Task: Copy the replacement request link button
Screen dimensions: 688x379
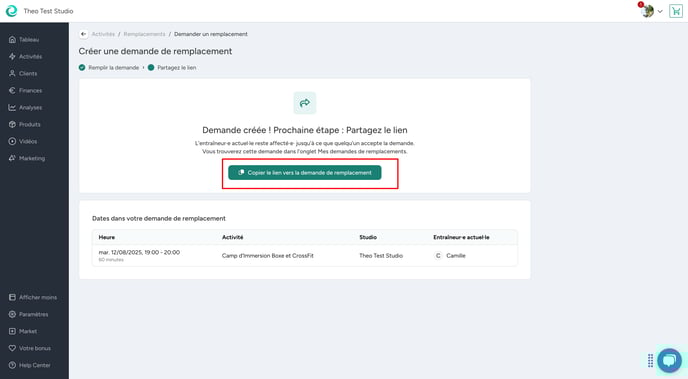Action: tap(305, 172)
